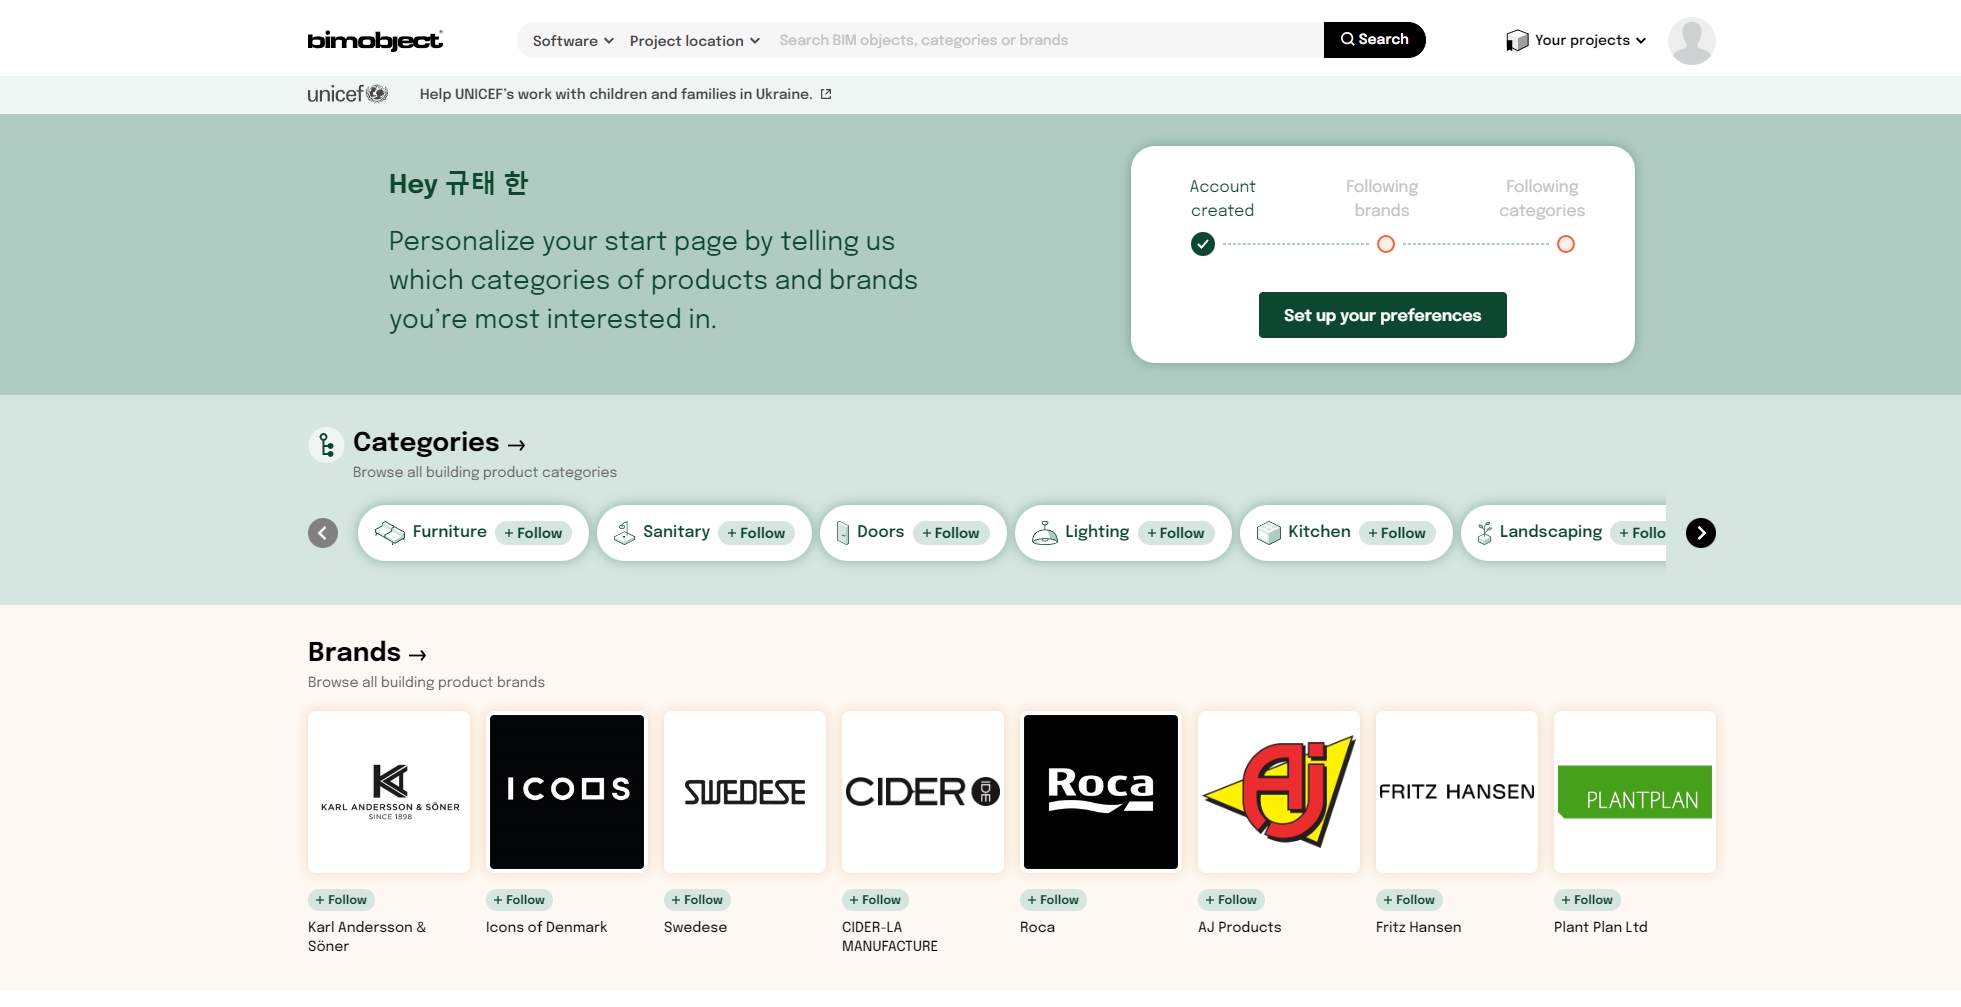Screen dimensions: 1961x1007
Task: Click the Following categories progress step circle
Action: click(x=1566, y=244)
